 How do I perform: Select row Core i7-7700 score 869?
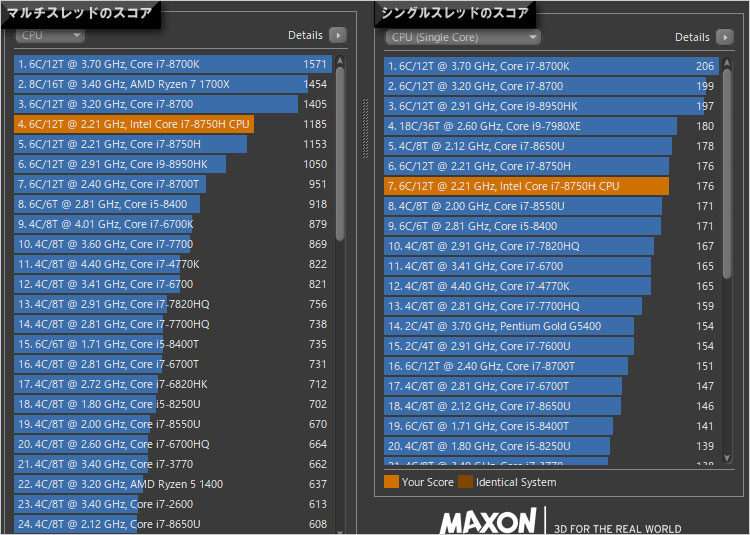pos(173,244)
